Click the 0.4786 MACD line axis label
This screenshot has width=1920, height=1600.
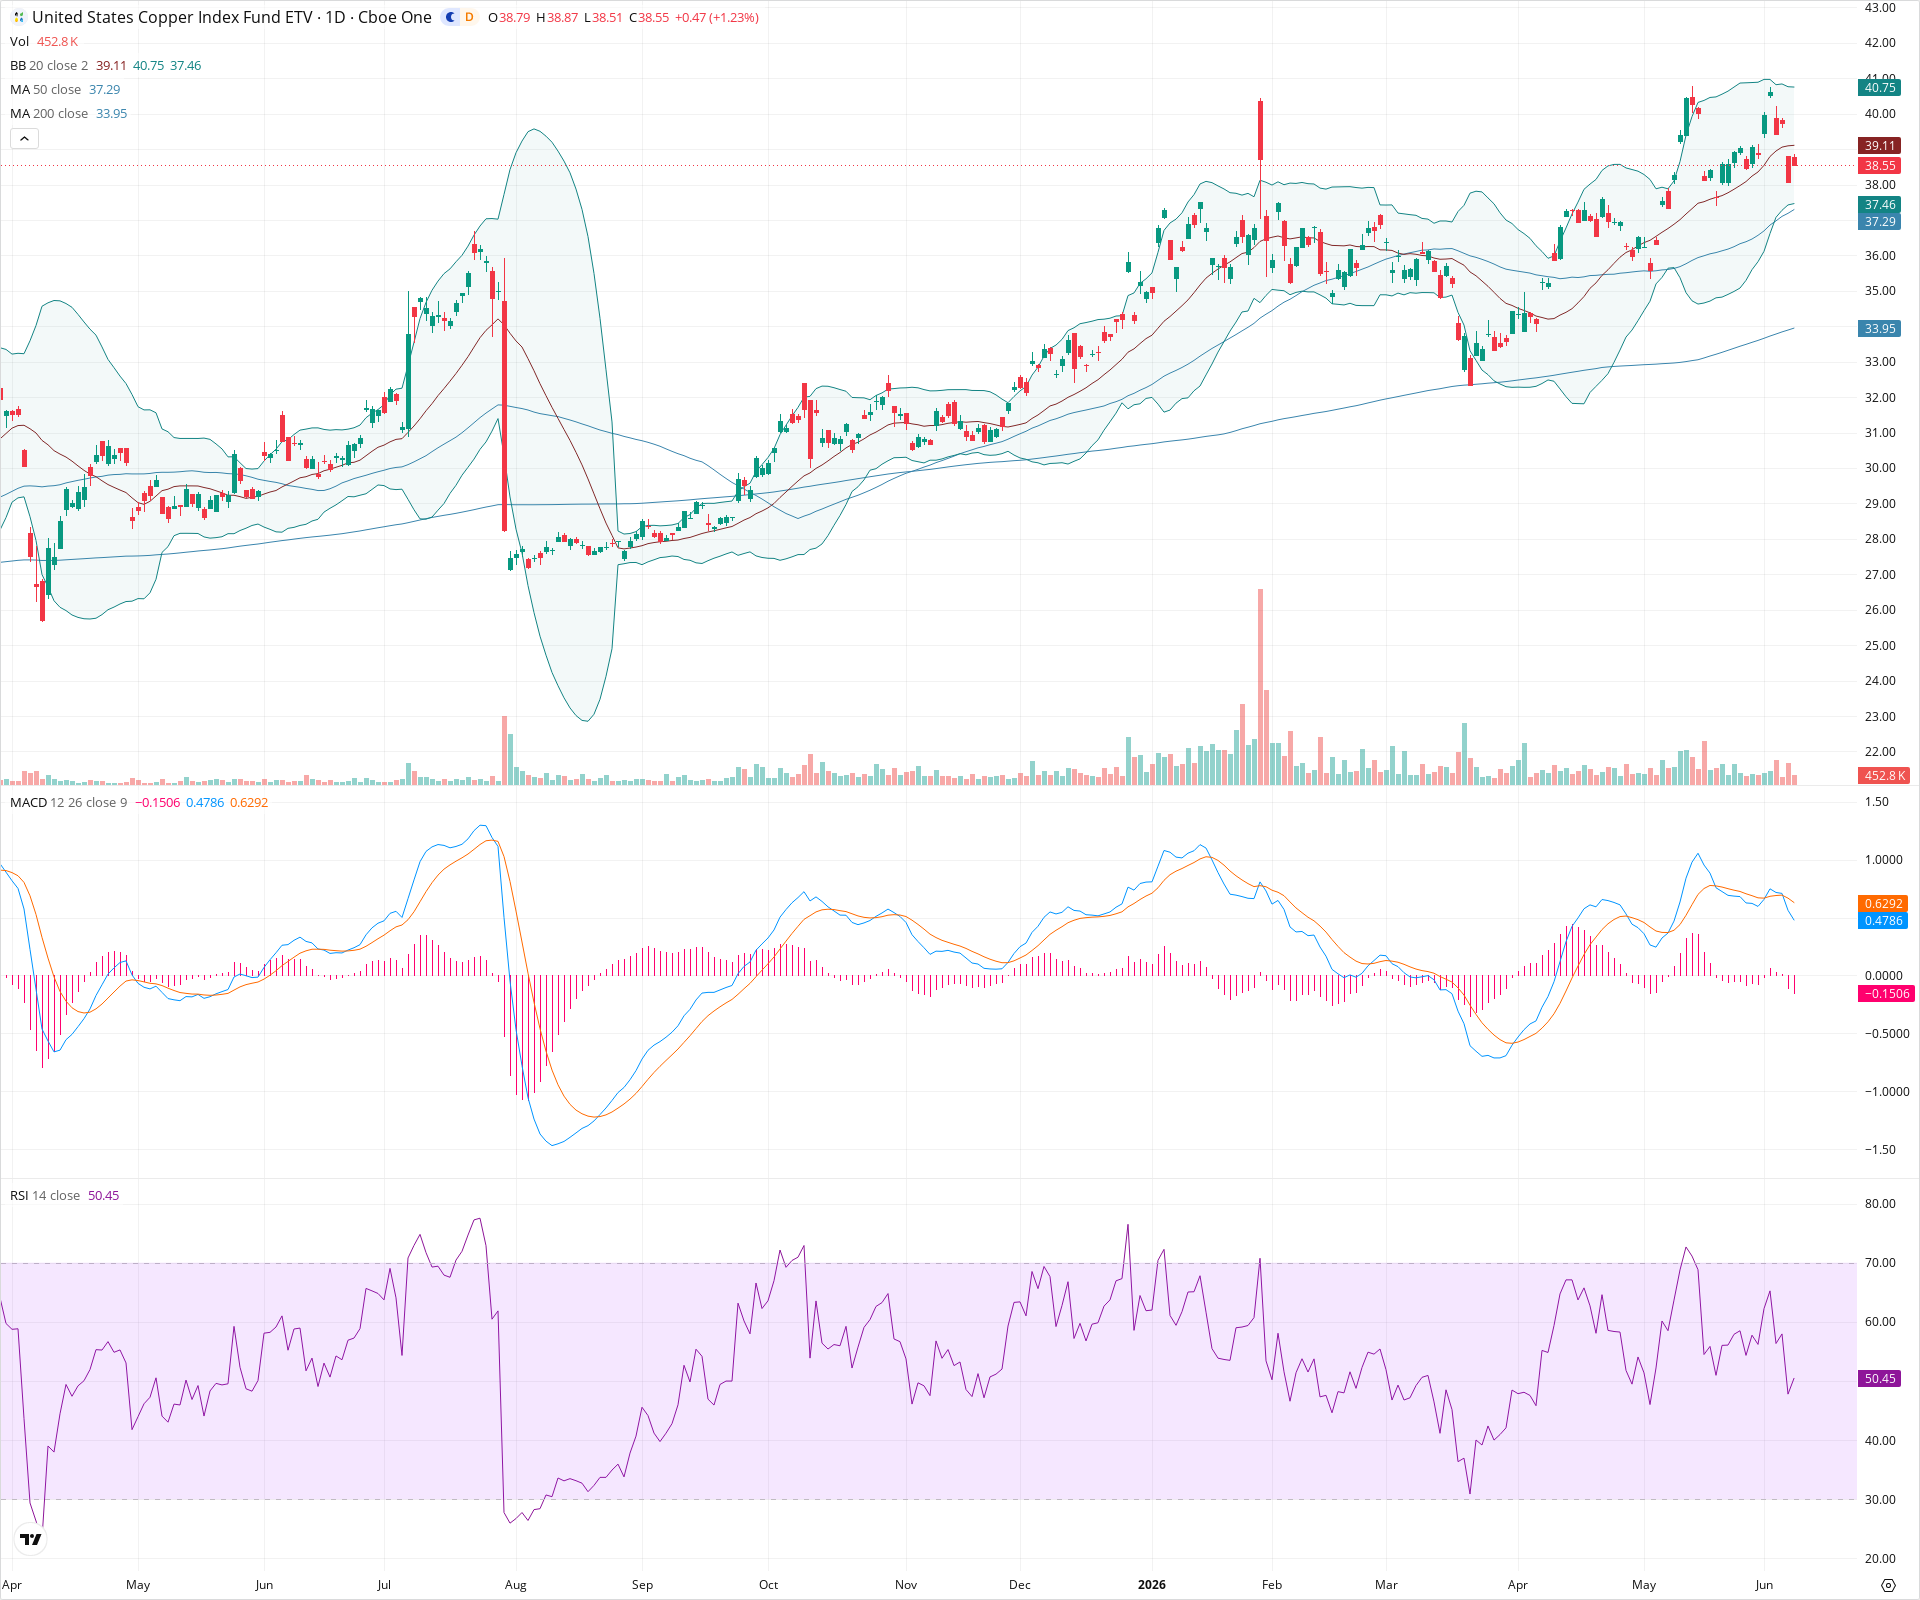1883,921
